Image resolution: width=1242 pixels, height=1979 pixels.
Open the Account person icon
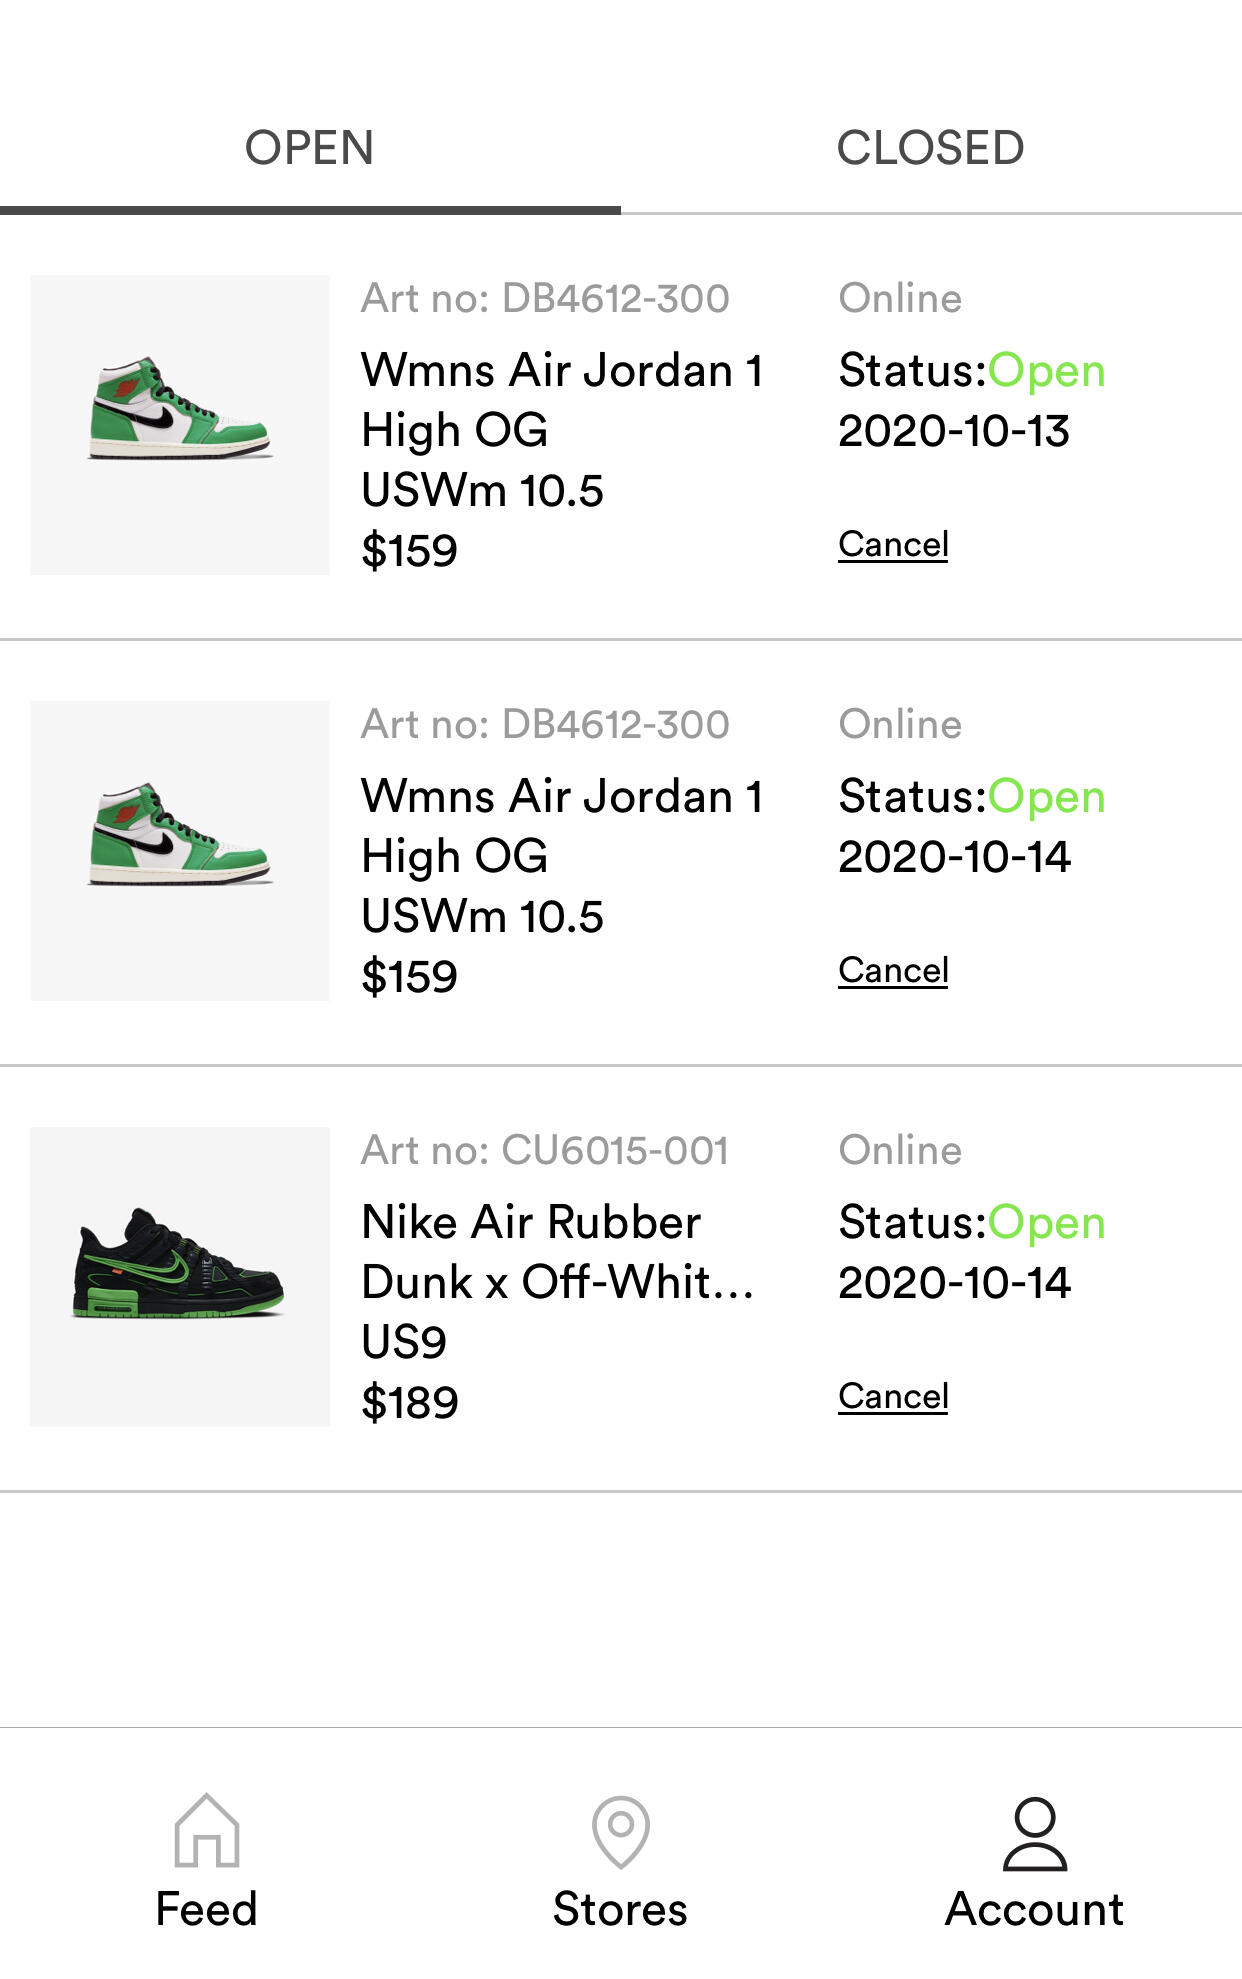1035,1833
